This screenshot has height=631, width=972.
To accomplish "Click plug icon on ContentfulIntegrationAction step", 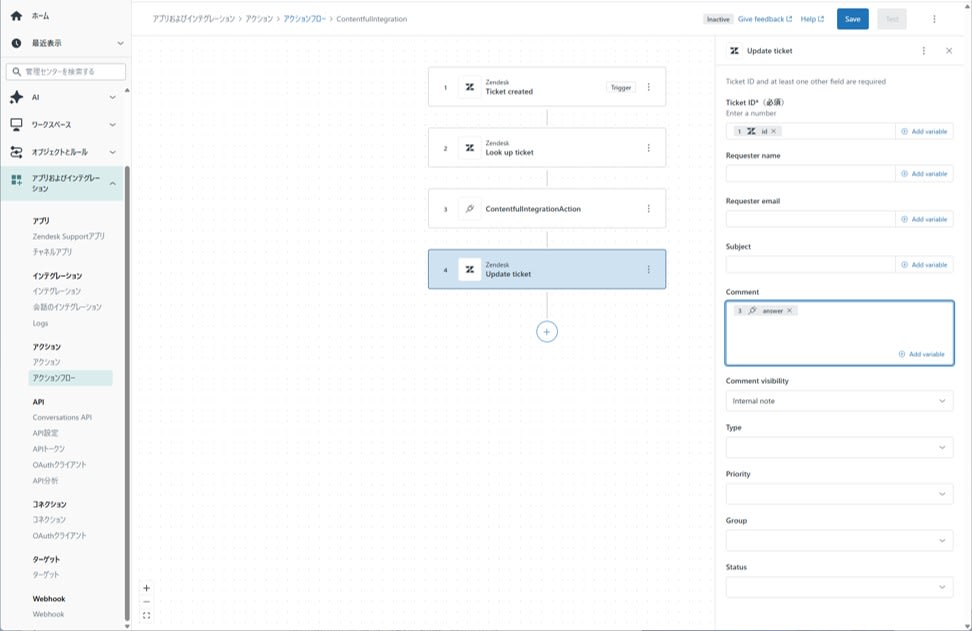I will pyautogui.click(x=470, y=209).
